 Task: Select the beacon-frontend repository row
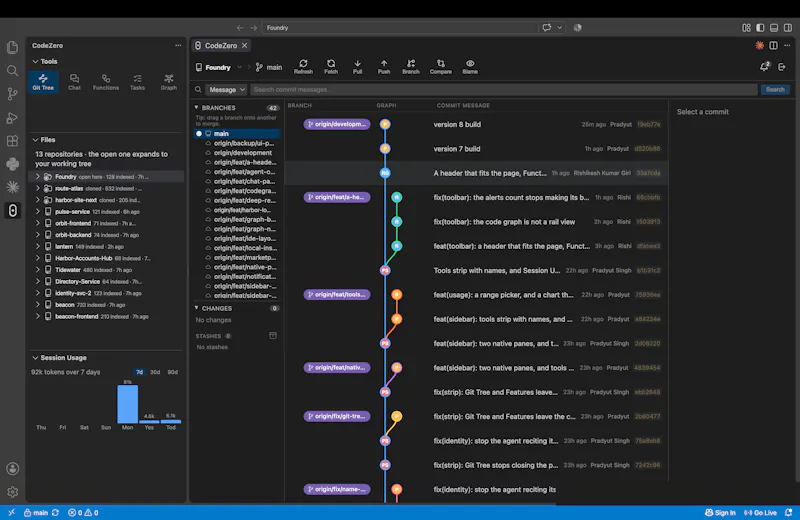coord(106,316)
